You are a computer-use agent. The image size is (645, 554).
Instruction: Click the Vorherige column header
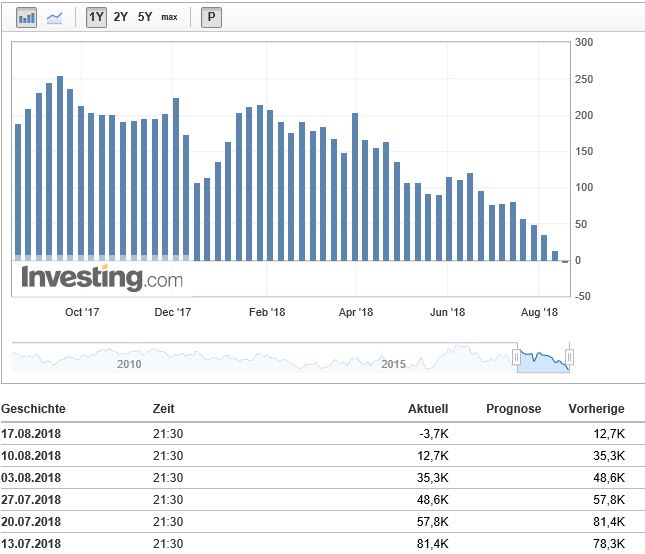tap(597, 409)
